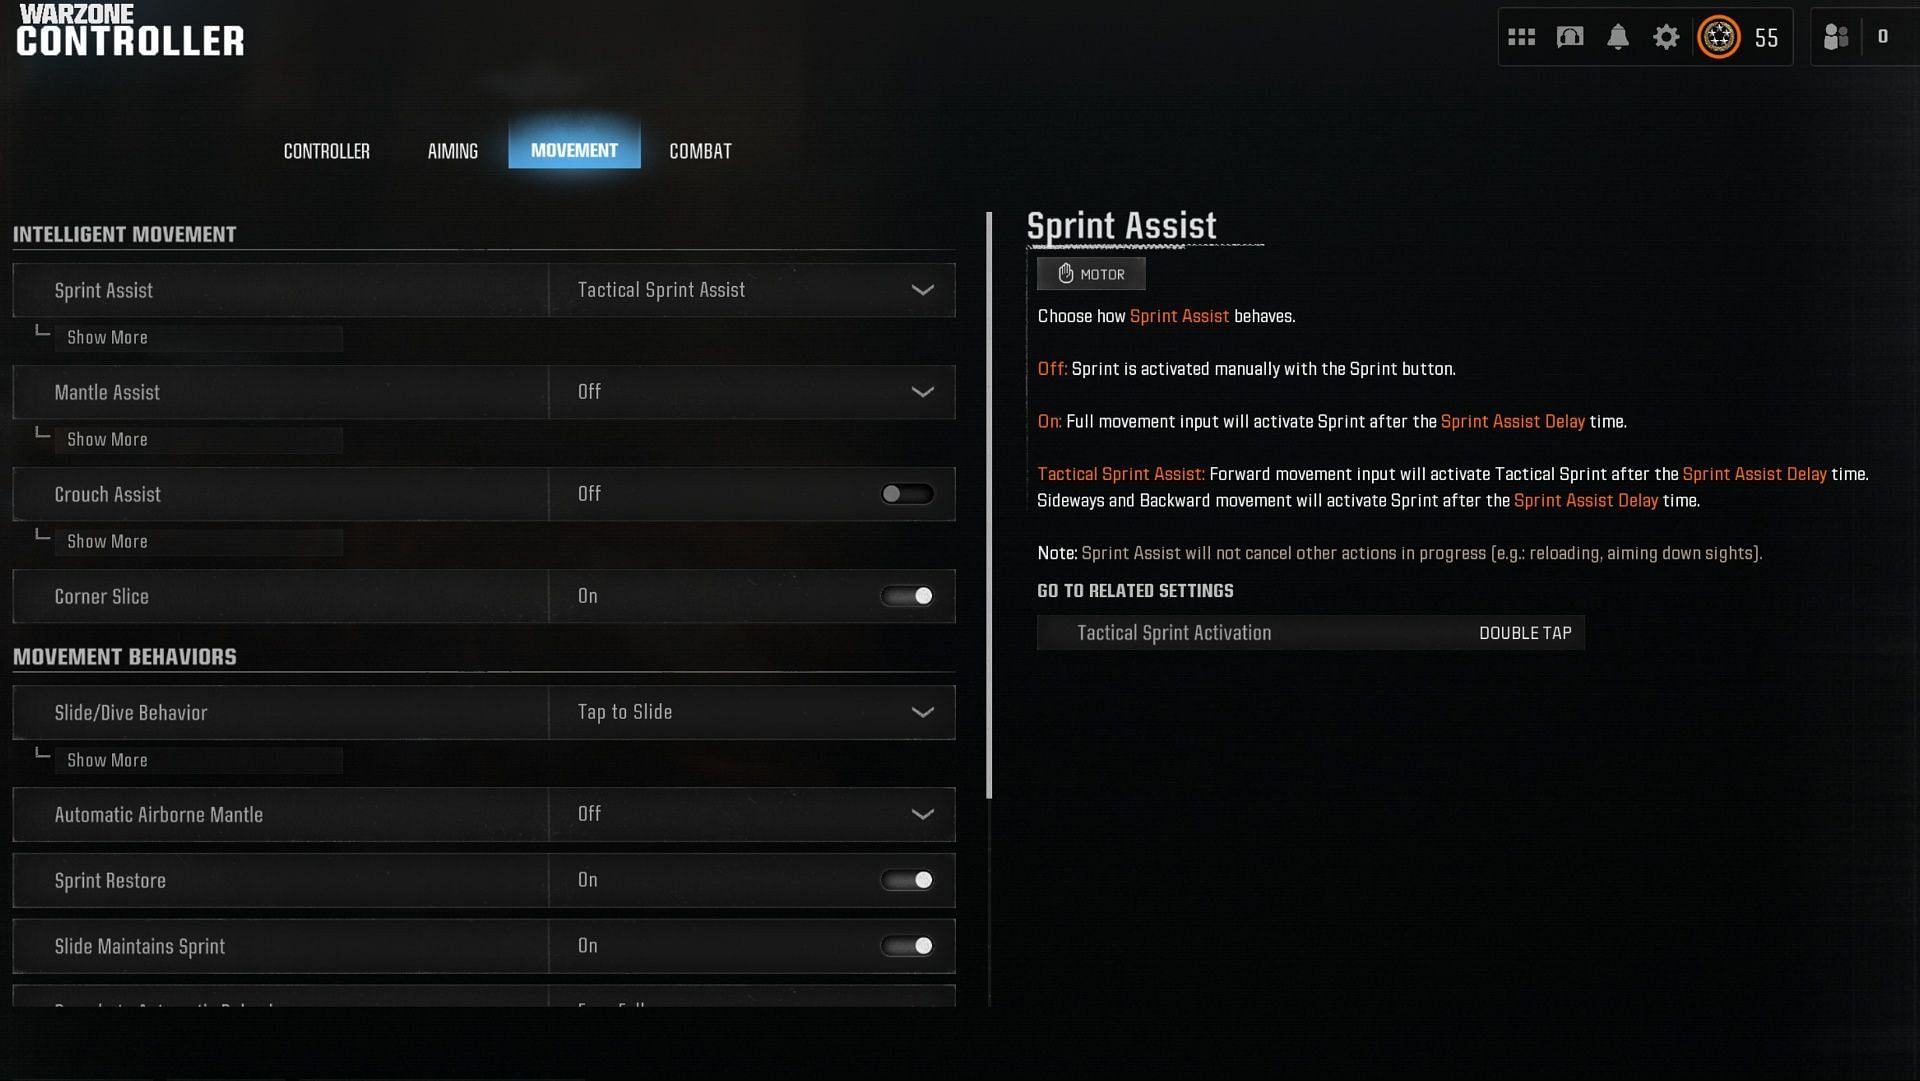Toggle the Crouch Assist switch off
The height and width of the screenshot is (1081, 1920).
click(x=907, y=493)
